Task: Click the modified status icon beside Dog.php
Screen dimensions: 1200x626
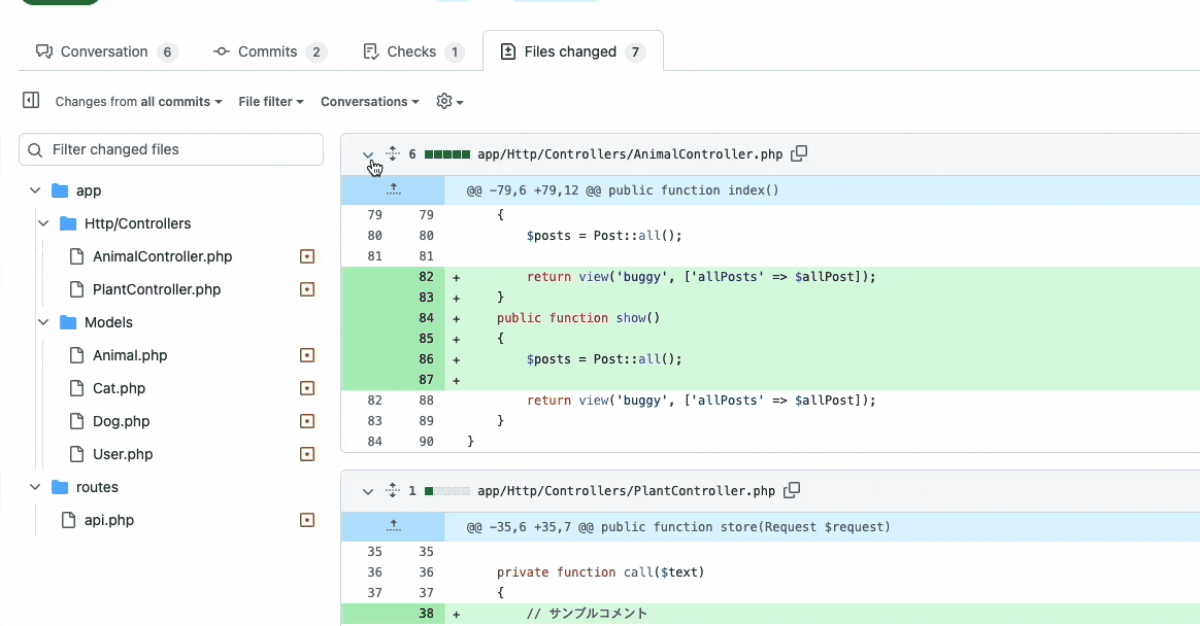Action: point(307,422)
